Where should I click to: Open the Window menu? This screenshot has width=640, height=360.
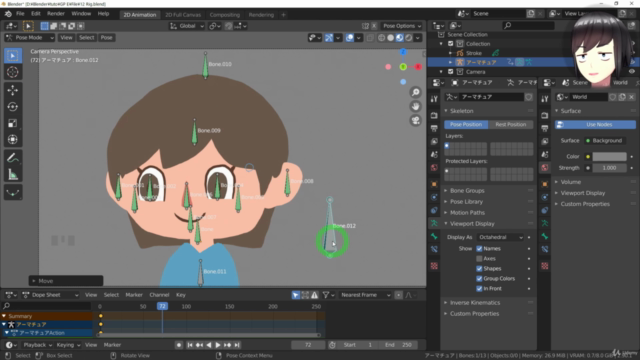click(x=81, y=14)
